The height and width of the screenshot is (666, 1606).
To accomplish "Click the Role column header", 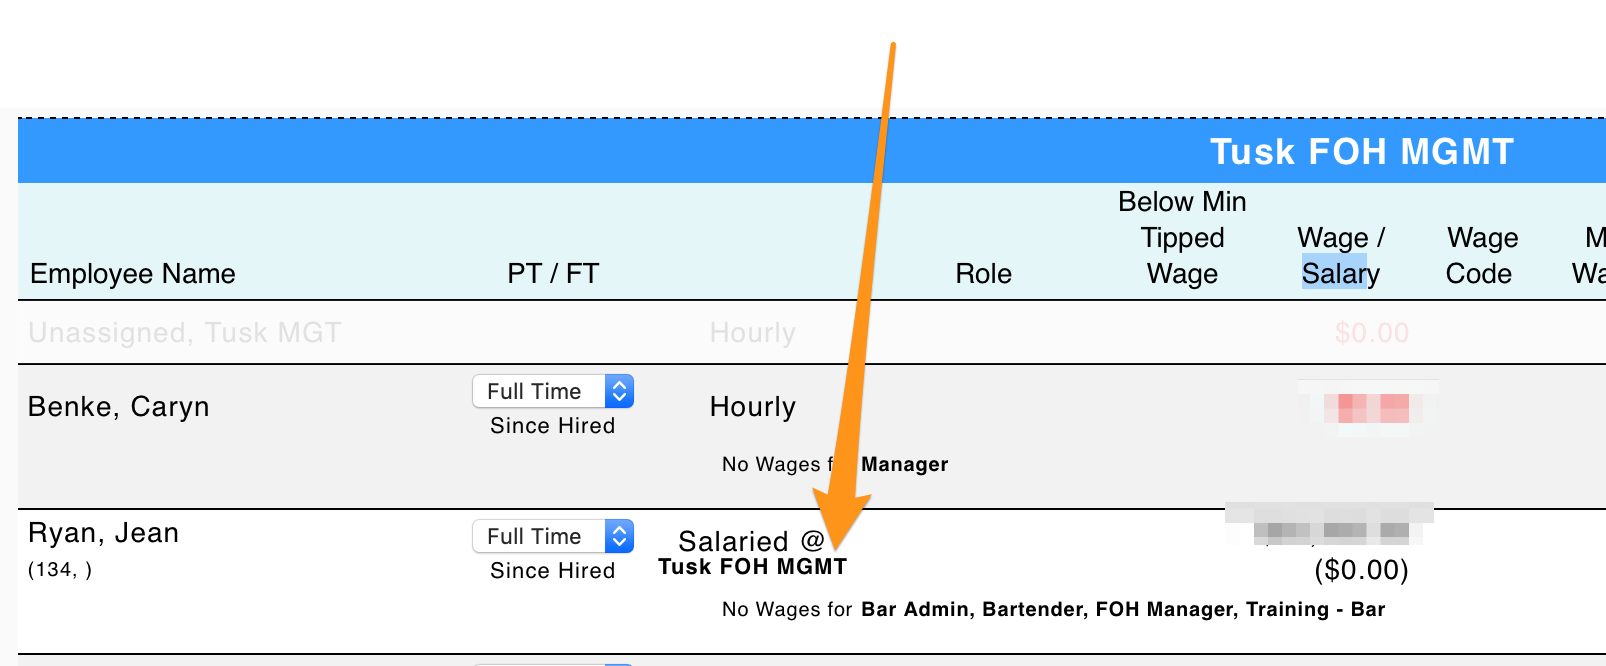I will (984, 274).
